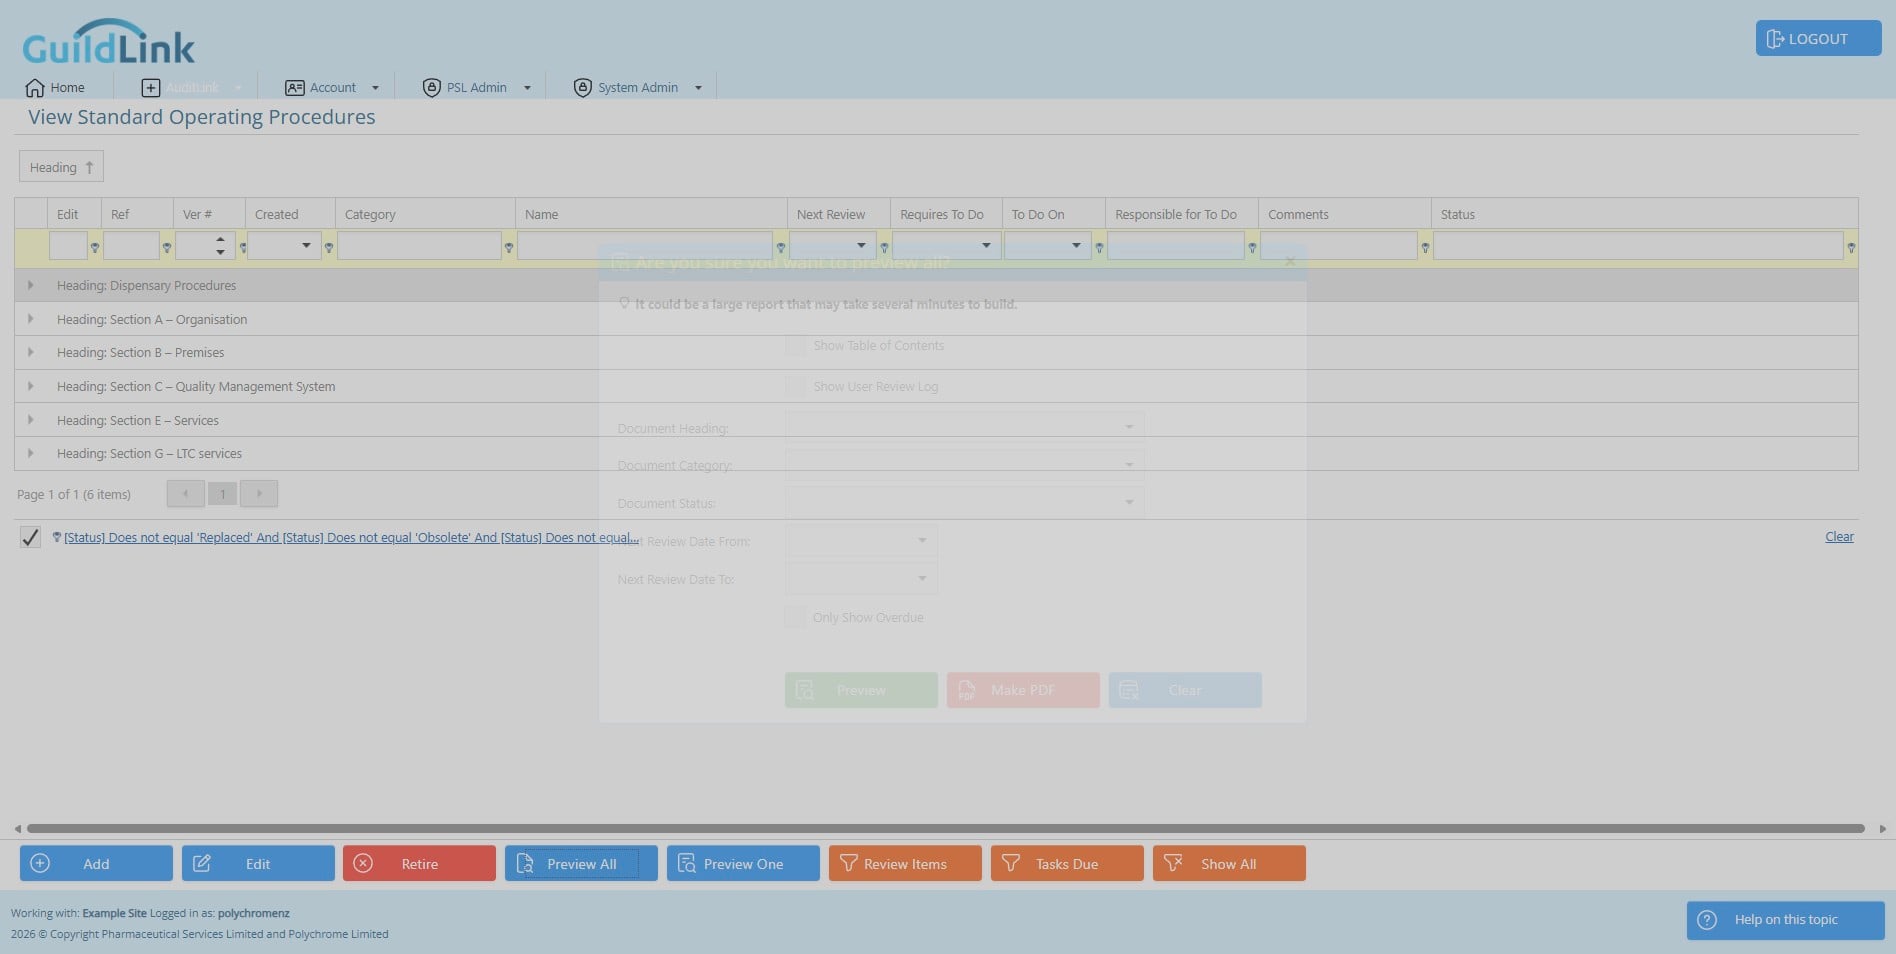Click the PSL Admin shield icon
Image resolution: width=1896 pixels, height=954 pixels.
tap(432, 88)
